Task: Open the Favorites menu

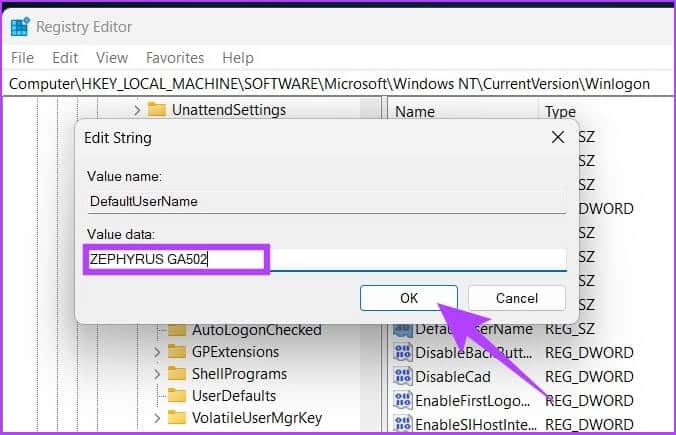Action: coord(175,58)
